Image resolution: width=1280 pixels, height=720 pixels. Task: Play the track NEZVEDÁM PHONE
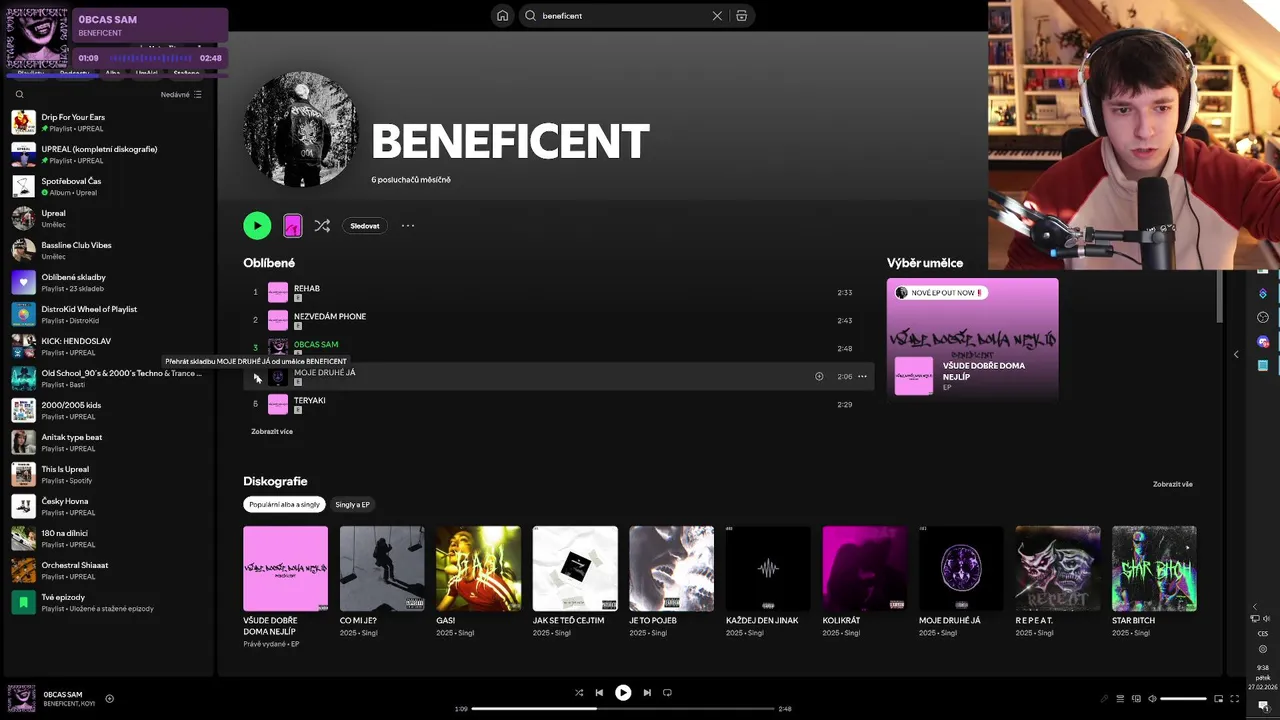pyautogui.click(x=560, y=321)
